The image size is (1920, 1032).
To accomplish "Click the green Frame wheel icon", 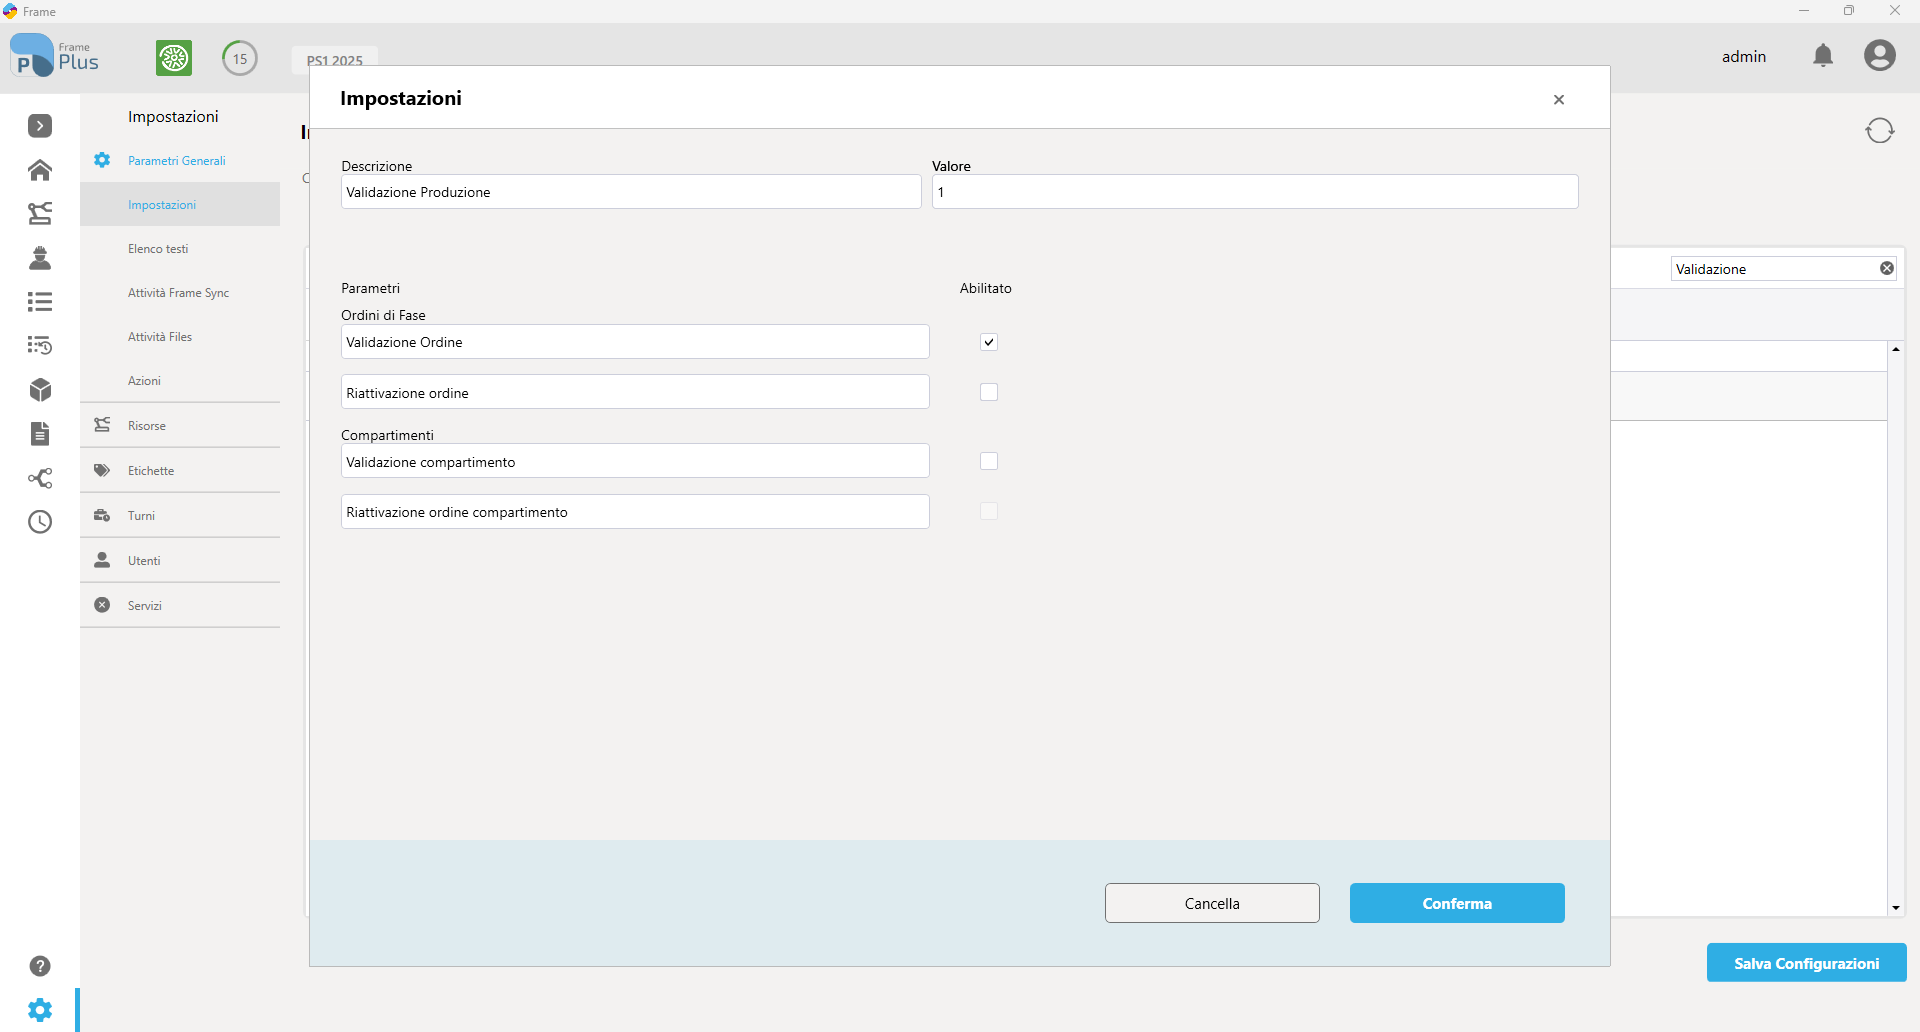I will click(174, 58).
